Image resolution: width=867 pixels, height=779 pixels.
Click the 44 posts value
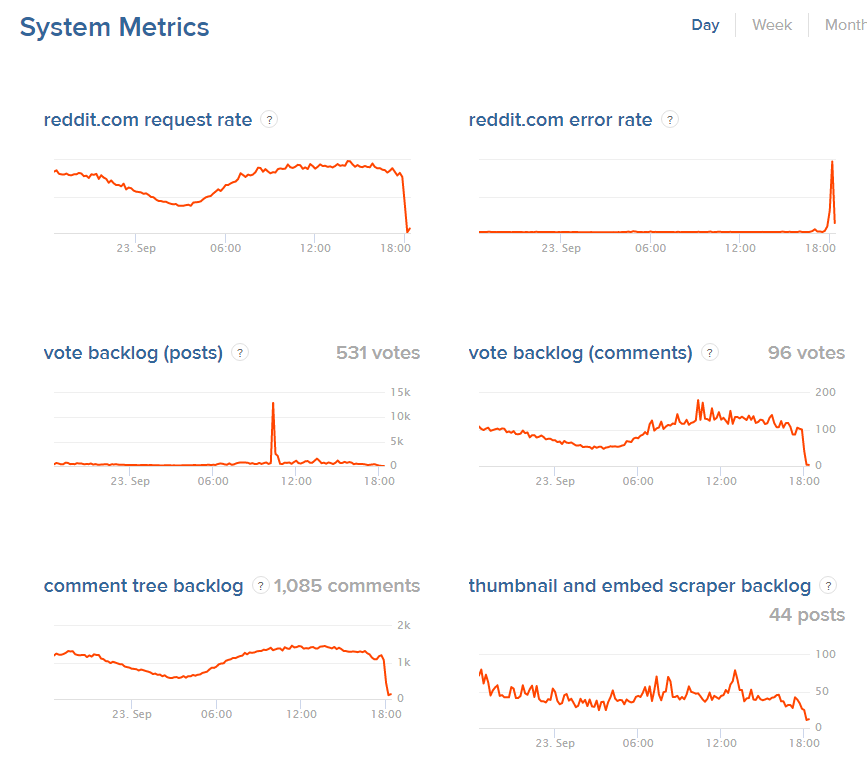pyautogui.click(x=807, y=615)
